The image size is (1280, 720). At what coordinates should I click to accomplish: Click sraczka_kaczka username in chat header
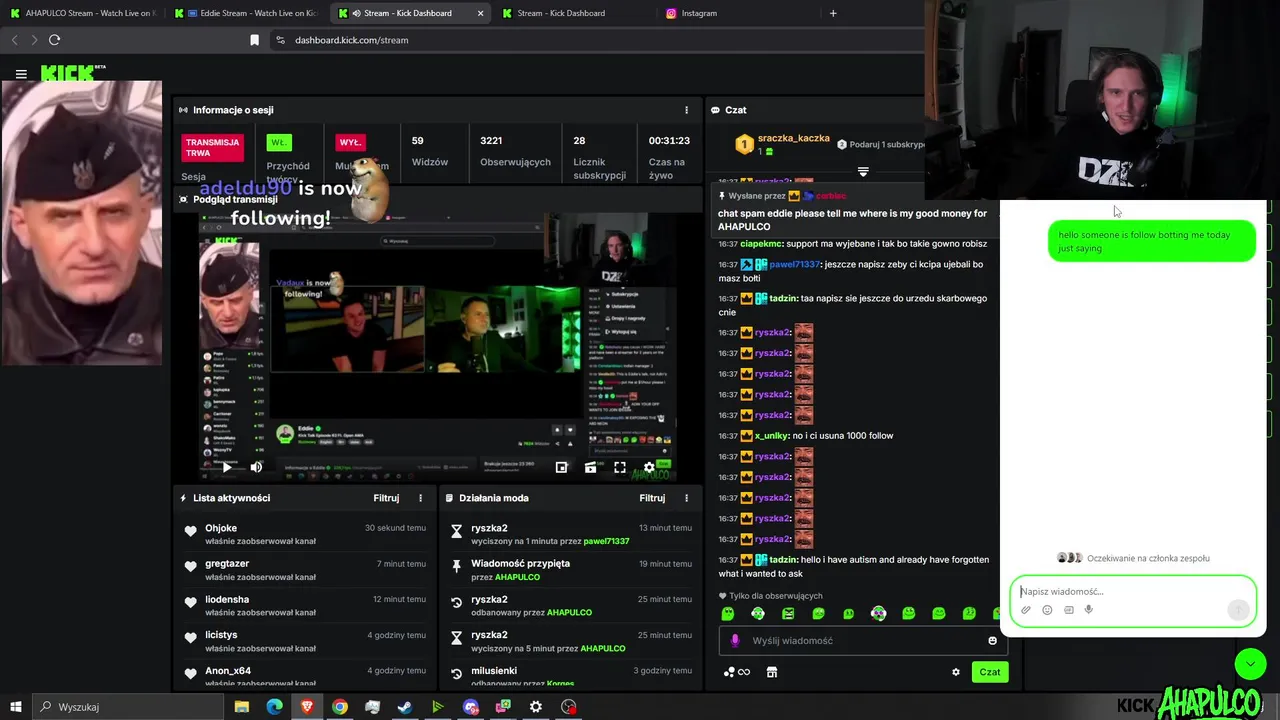coord(794,138)
